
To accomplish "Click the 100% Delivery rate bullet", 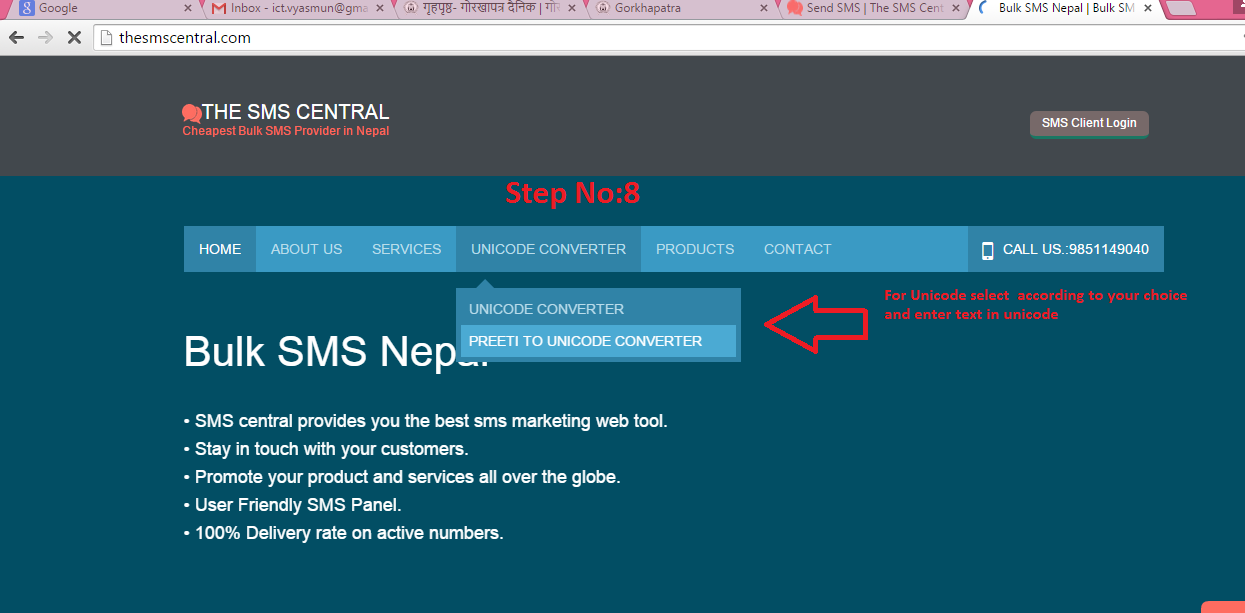I will coord(344,533).
